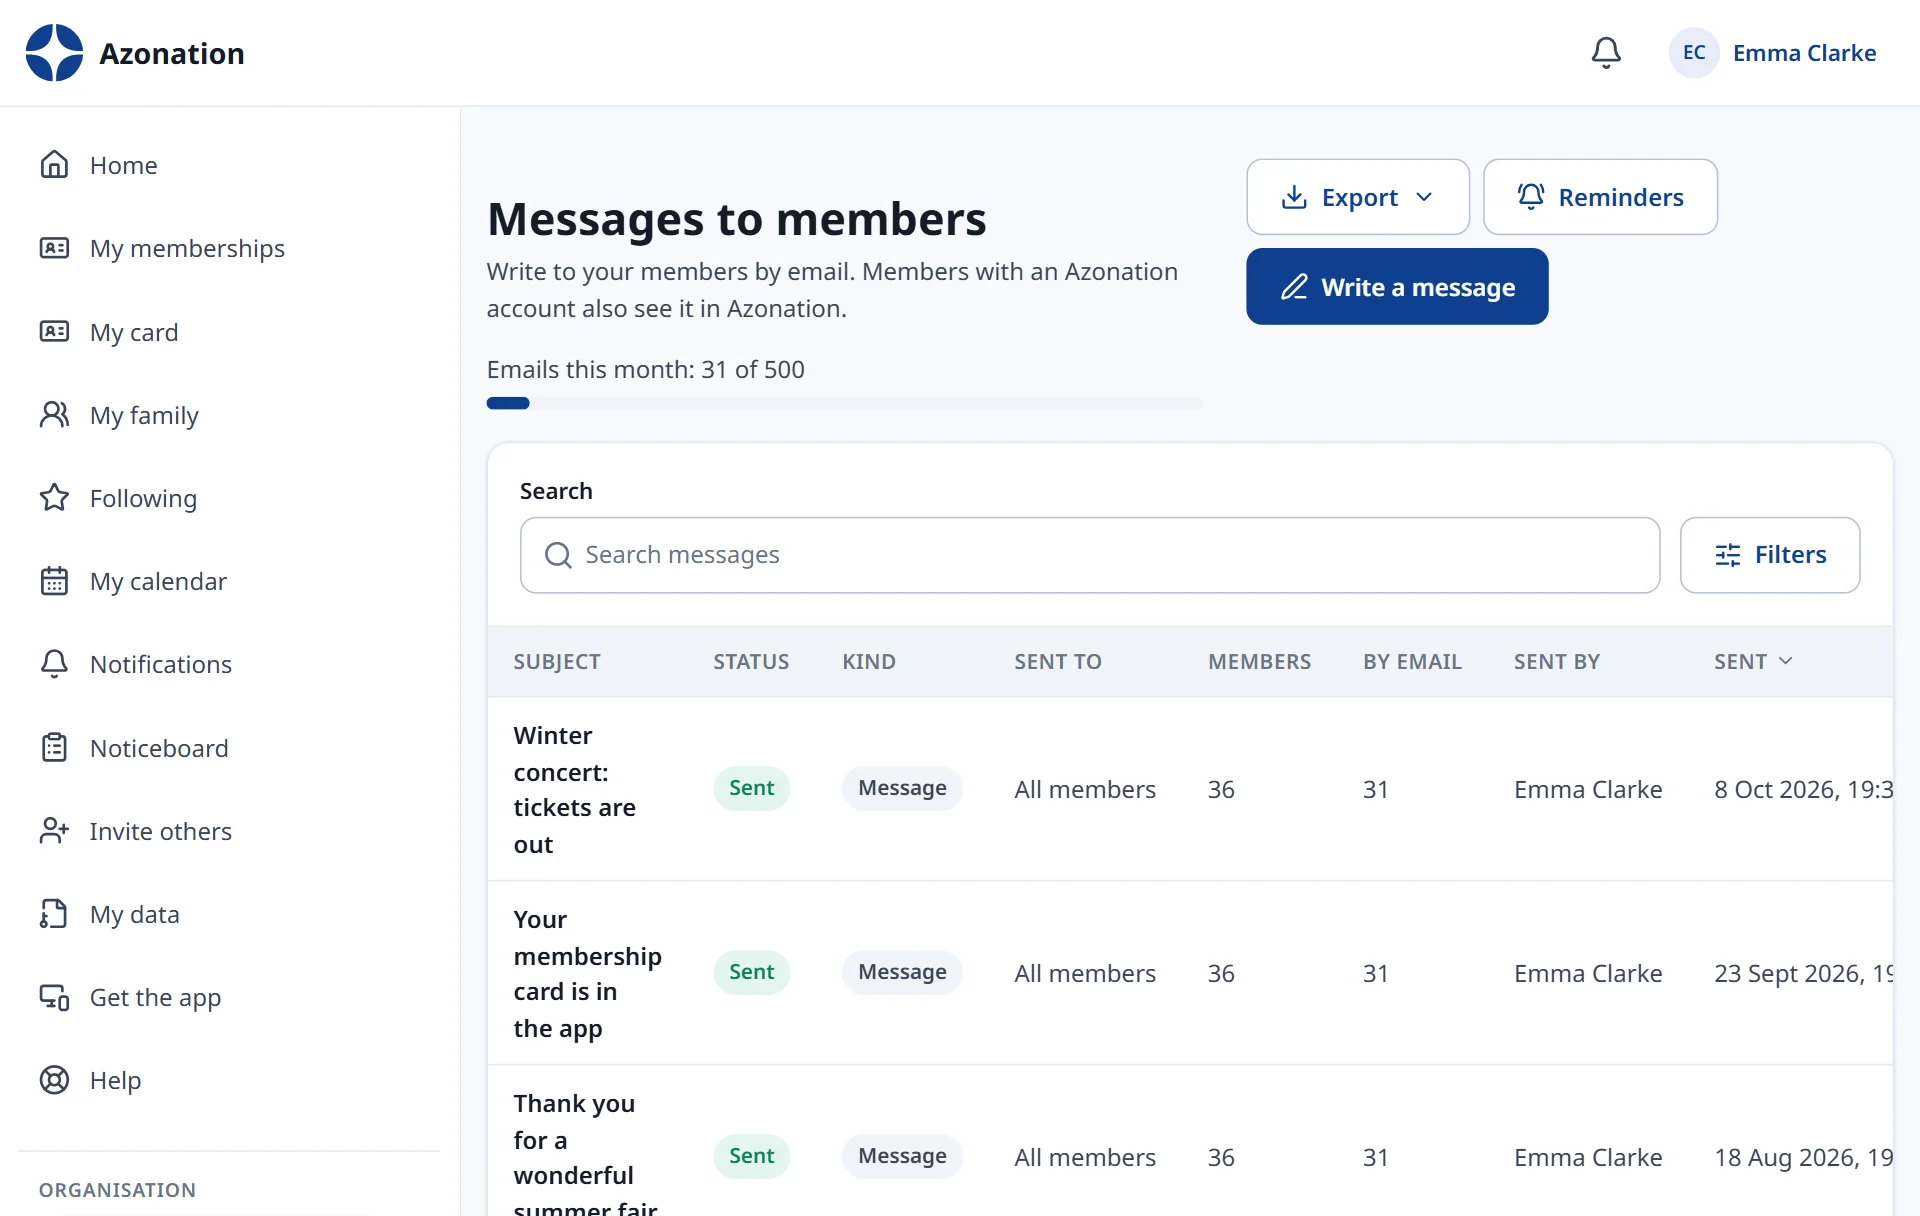Open Emma Clarke profile name
This screenshot has height=1216, width=1920.
pos(1804,53)
